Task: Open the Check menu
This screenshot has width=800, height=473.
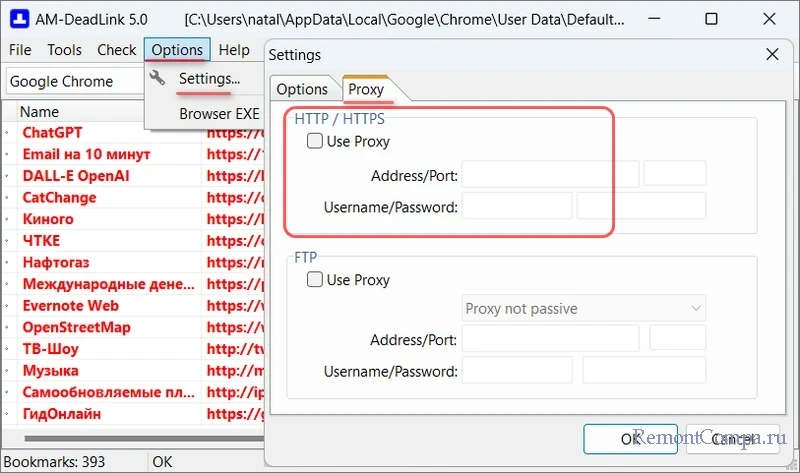Action: [117, 50]
